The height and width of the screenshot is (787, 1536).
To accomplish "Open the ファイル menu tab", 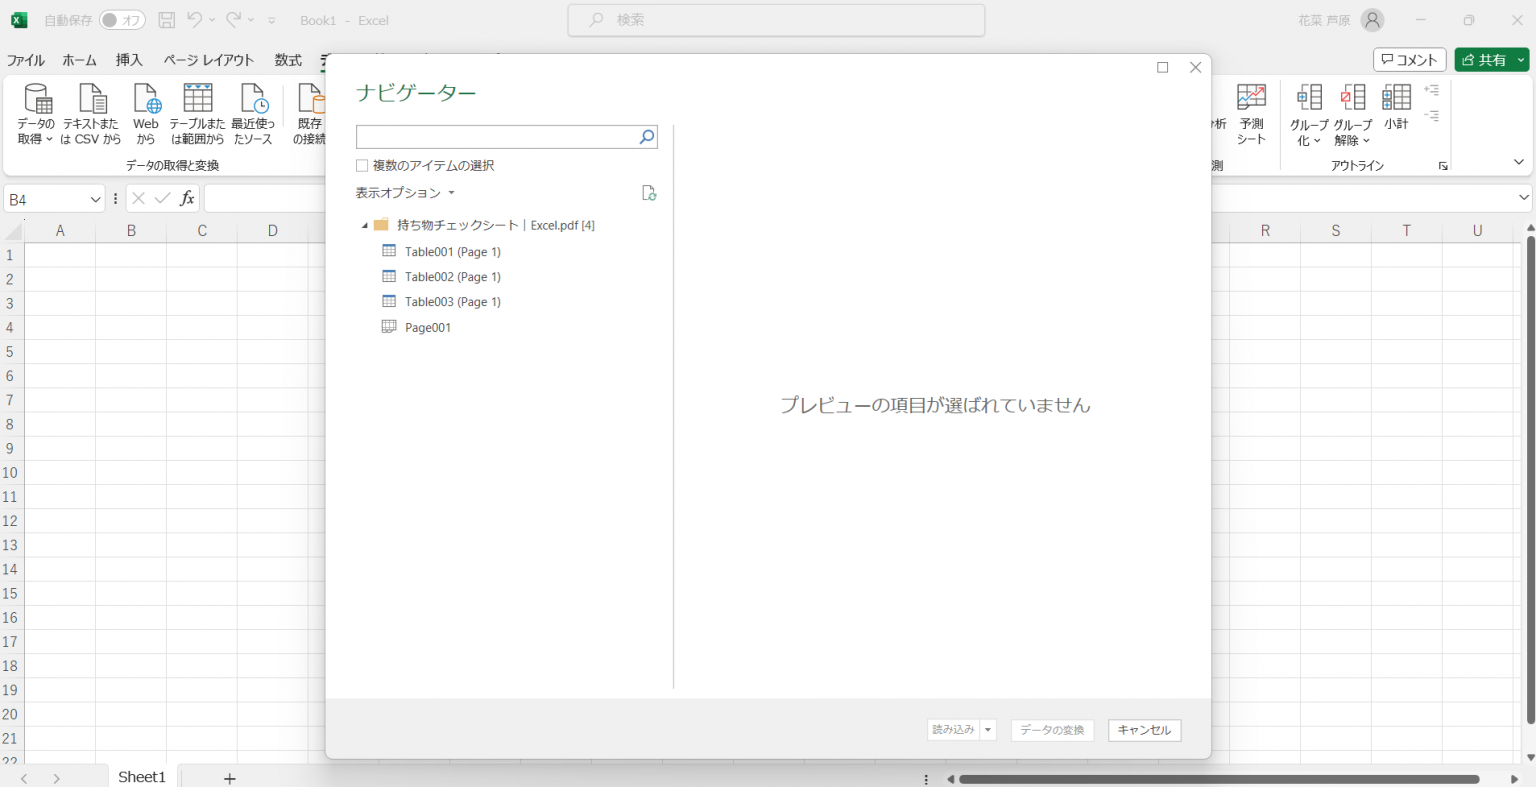I will click(x=26, y=60).
